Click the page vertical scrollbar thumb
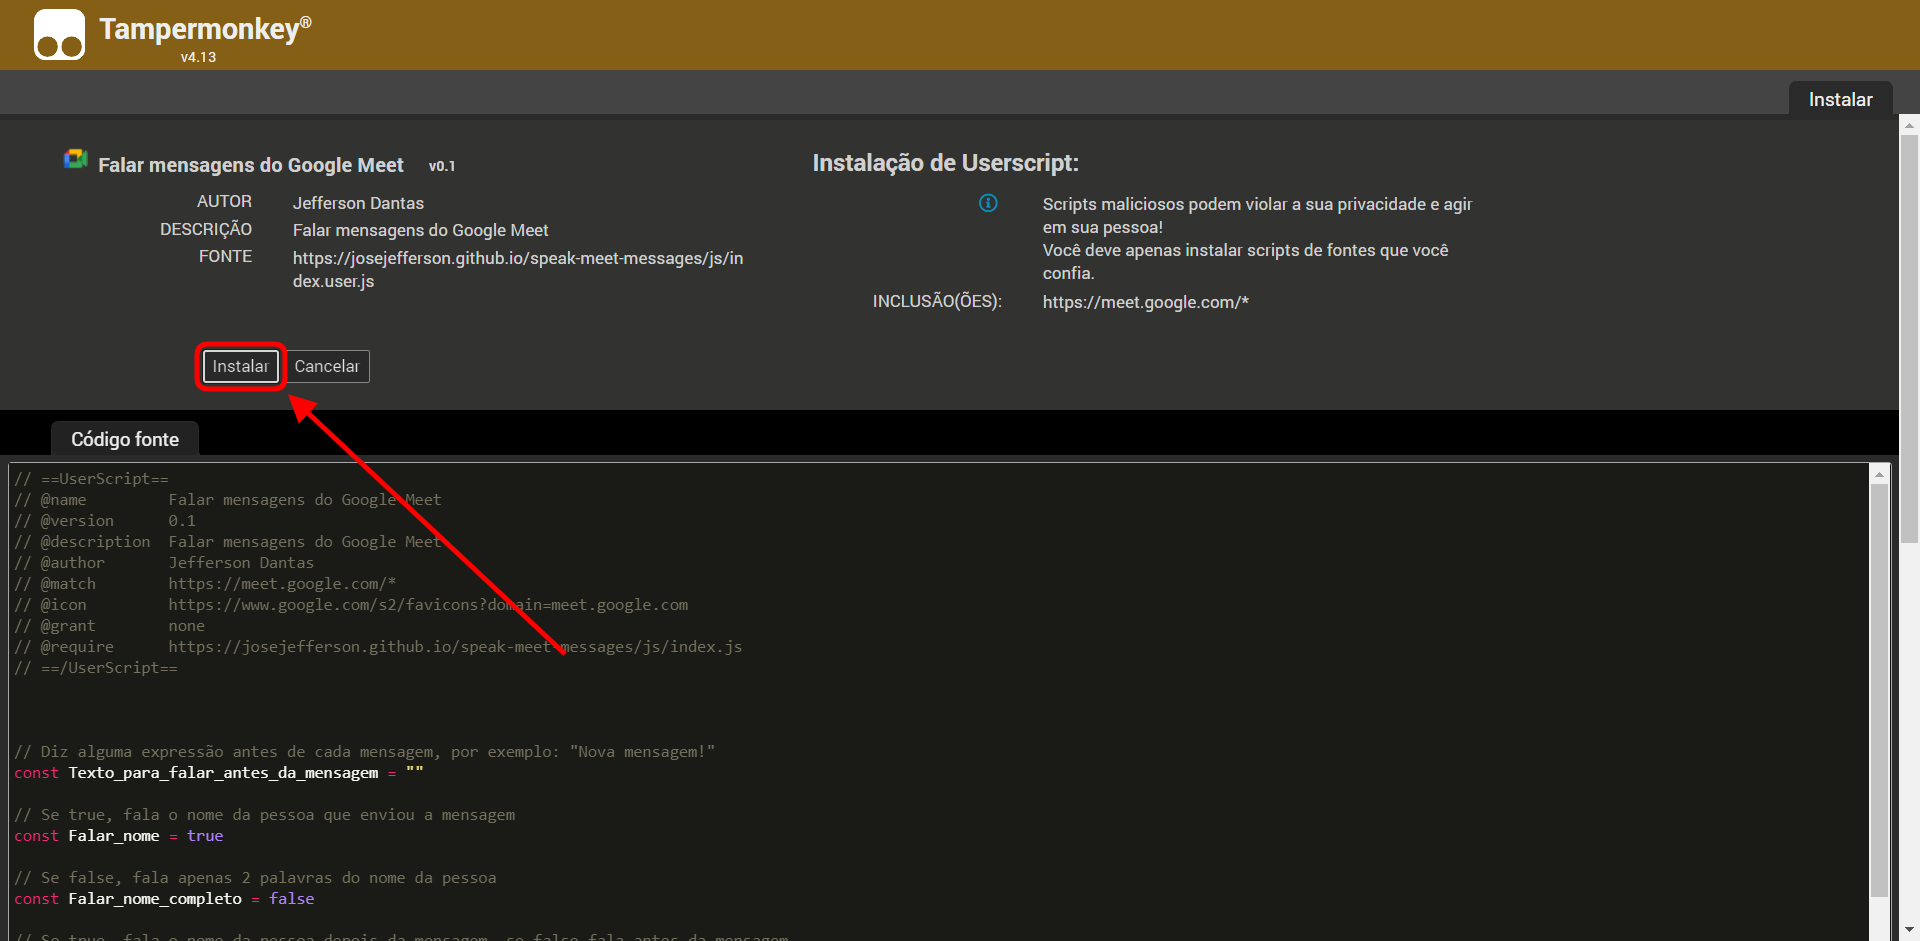This screenshot has height=941, width=1920. [x=1909, y=340]
